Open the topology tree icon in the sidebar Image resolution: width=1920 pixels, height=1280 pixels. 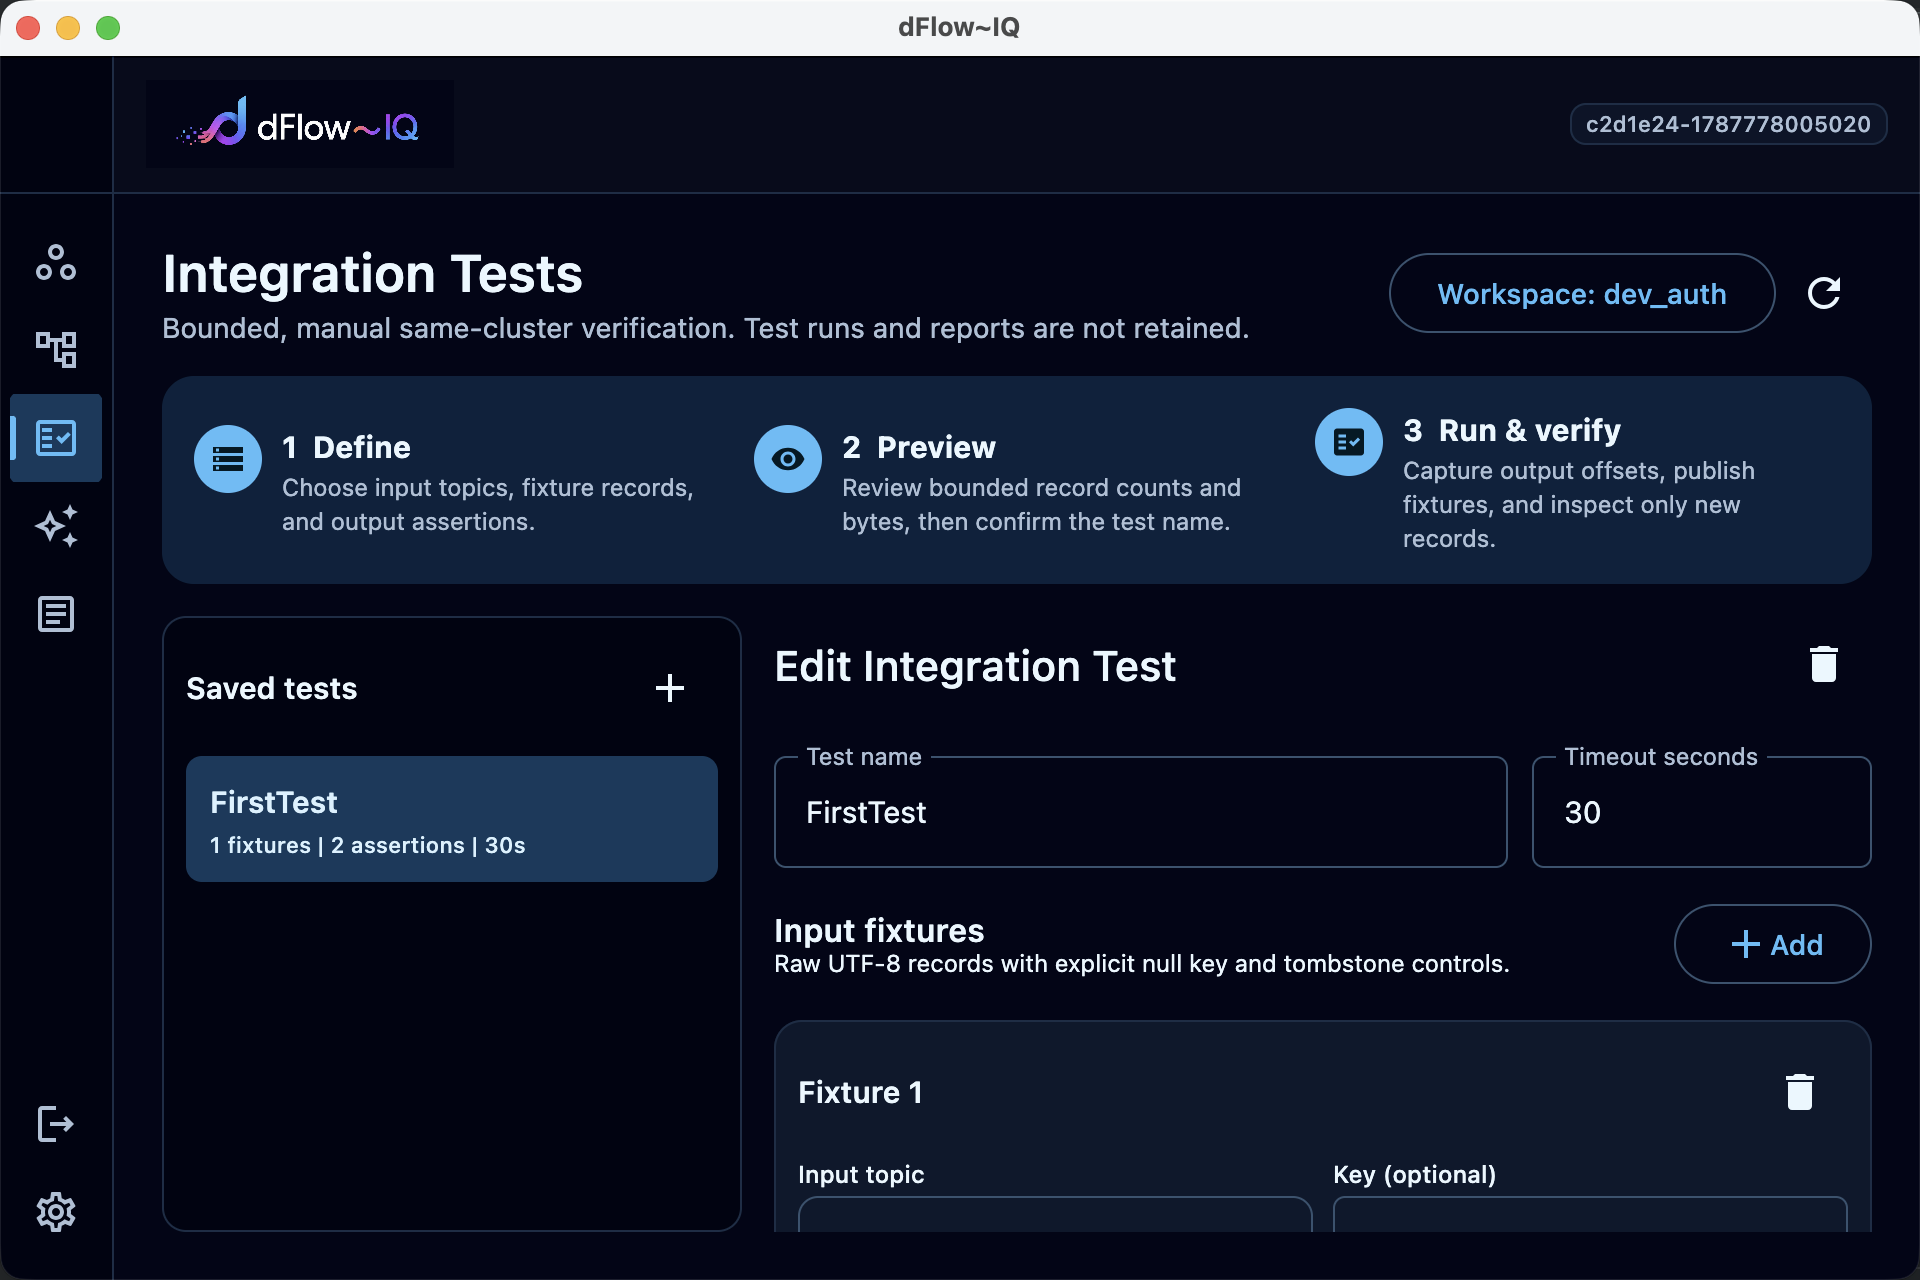56,350
